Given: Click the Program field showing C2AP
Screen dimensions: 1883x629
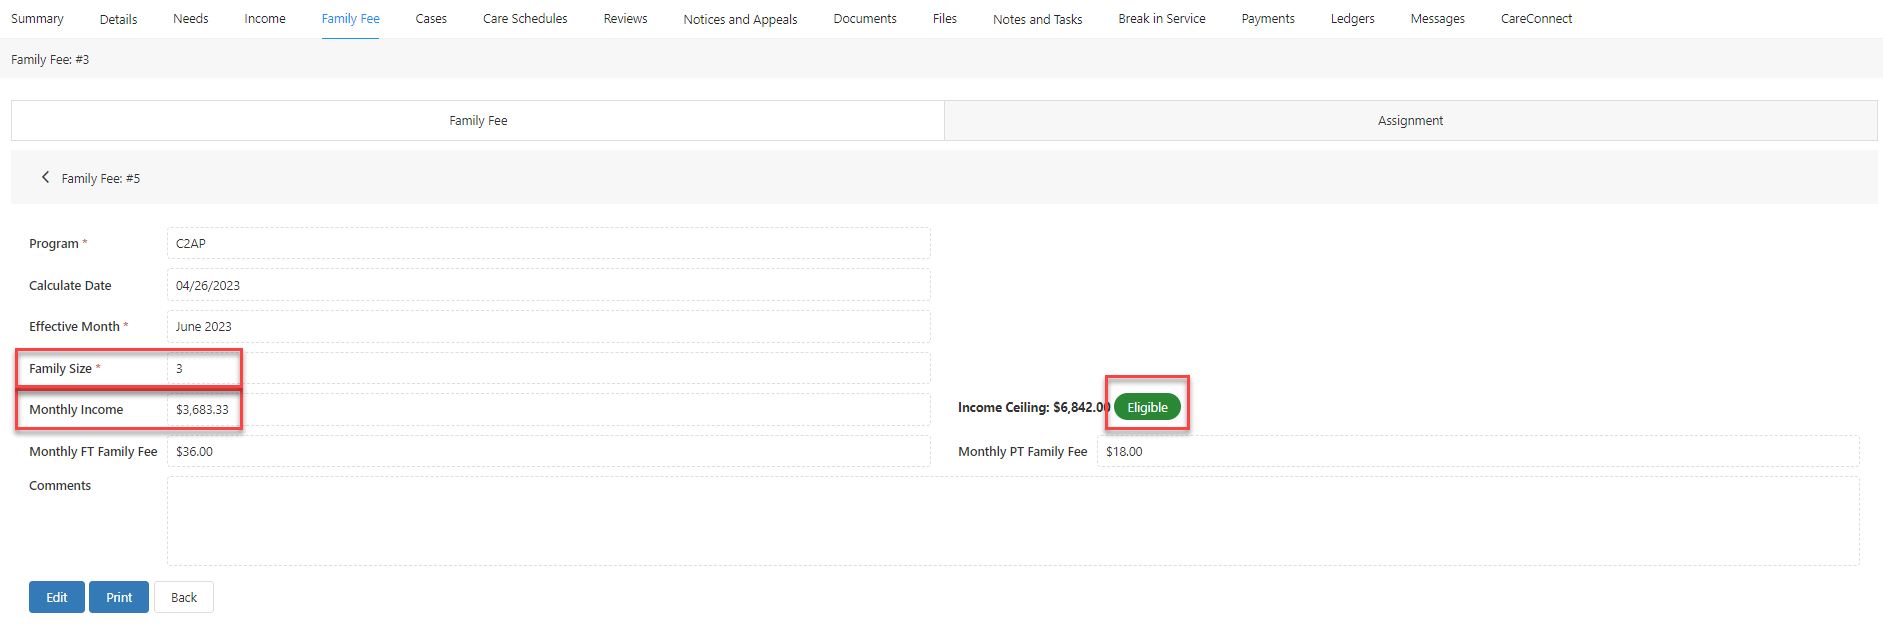Looking at the screenshot, I should click(548, 243).
